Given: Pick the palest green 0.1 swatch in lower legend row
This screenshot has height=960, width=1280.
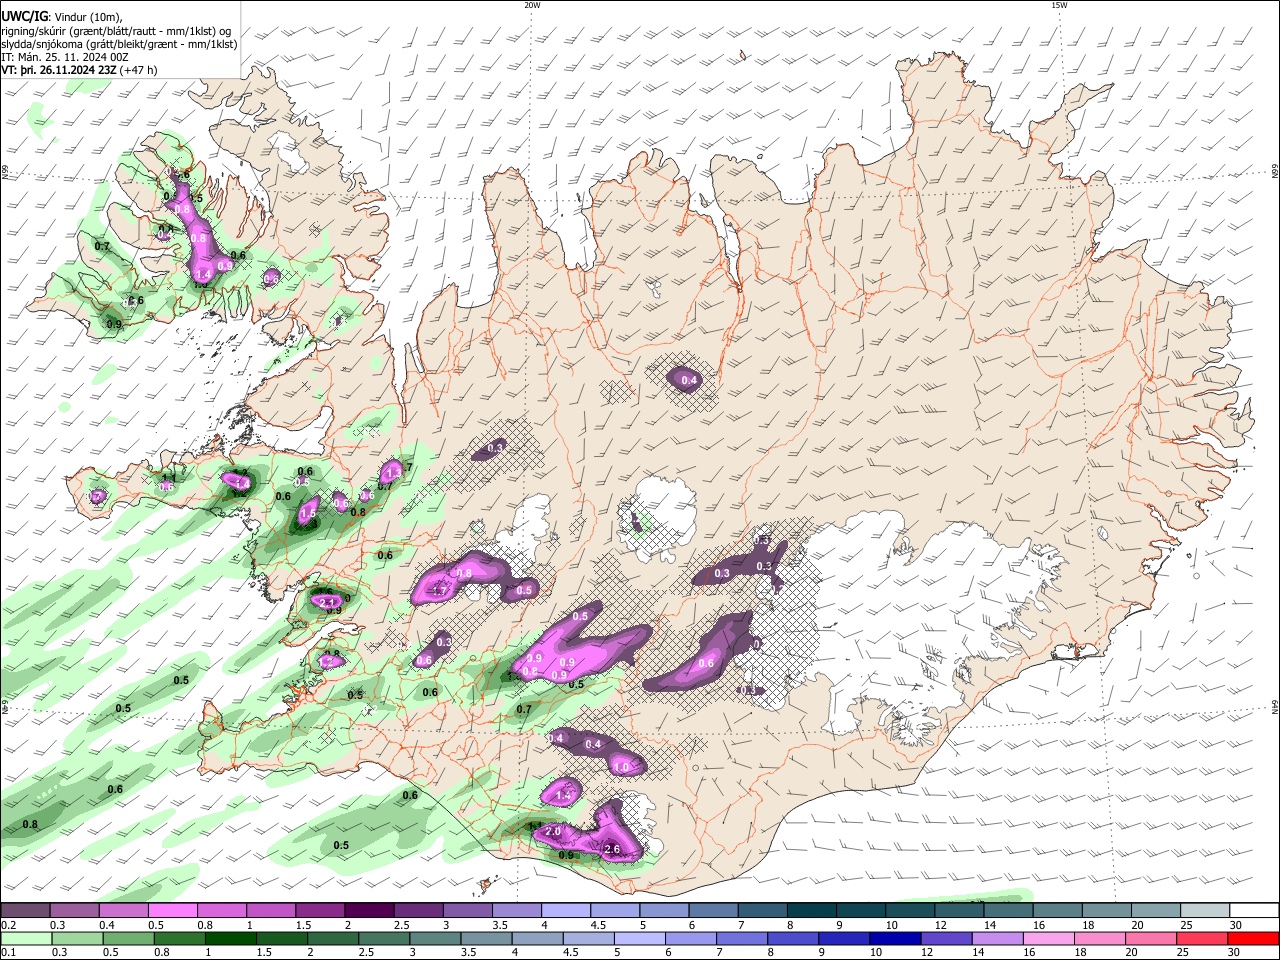Looking at the screenshot, I should (26, 938).
